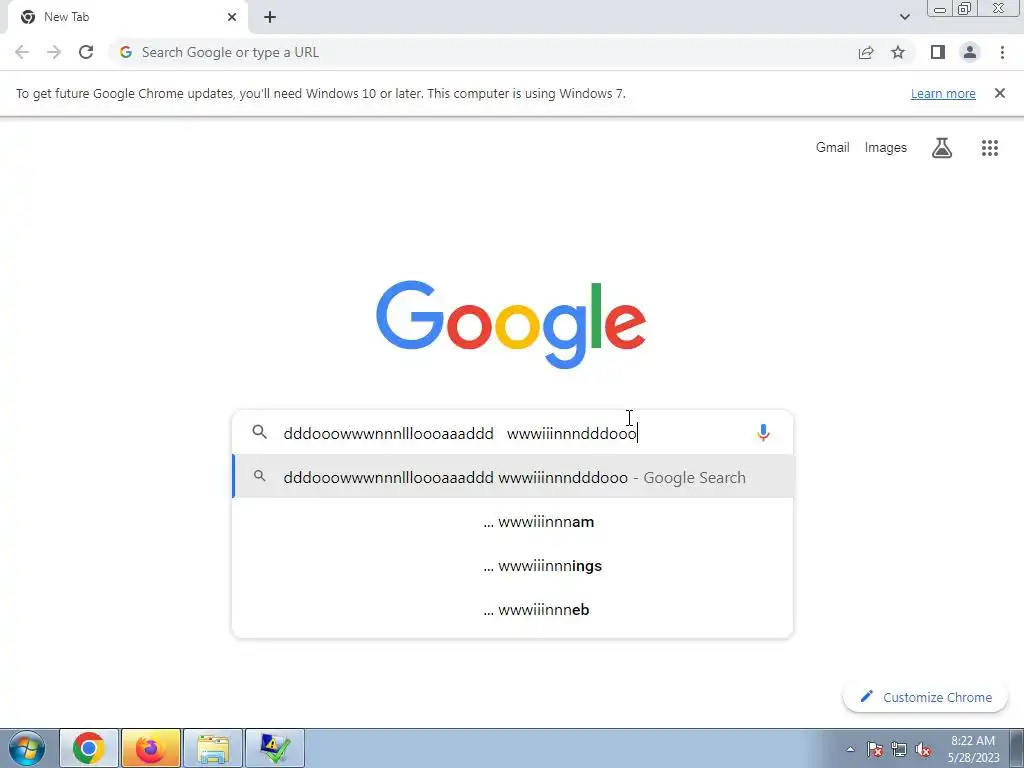Close the New Tab tab
Screen dimensions: 1024x768
click(232, 17)
